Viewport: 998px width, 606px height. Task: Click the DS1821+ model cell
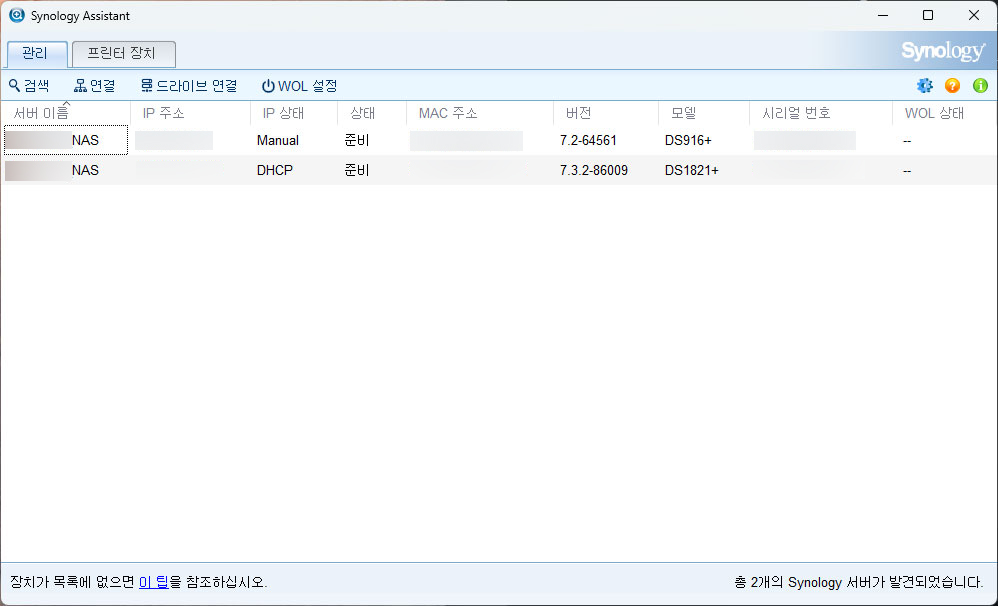(691, 171)
